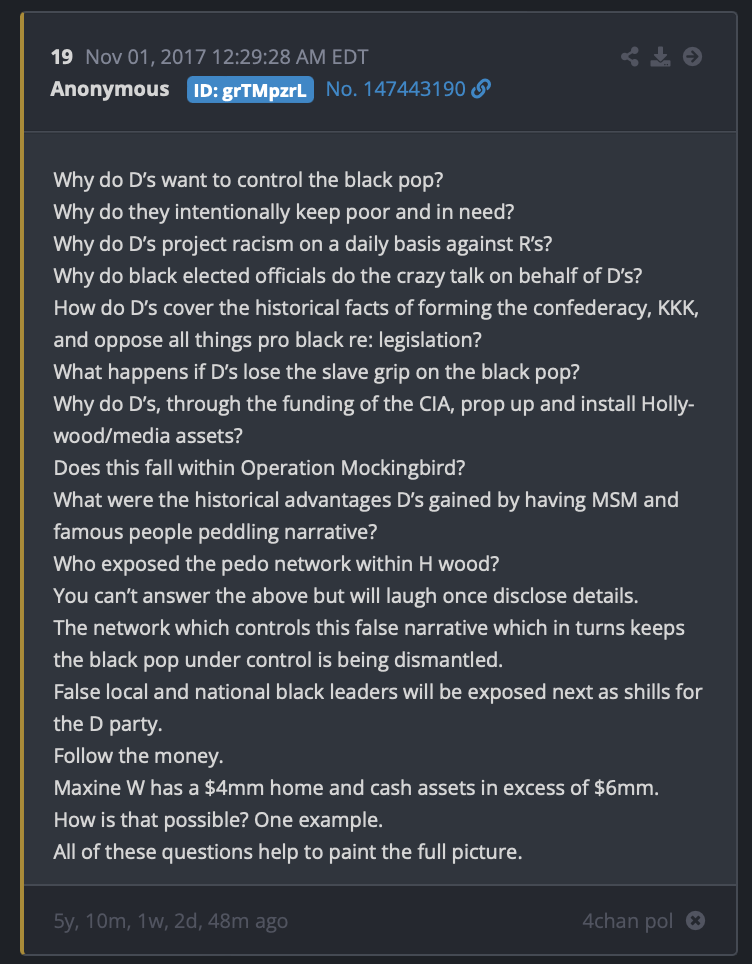Image resolution: width=752 pixels, height=964 pixels.
Task: Click the relative time '5y, 10m, 1w, 2d, 48m ago'
Action: click(171, 921)
